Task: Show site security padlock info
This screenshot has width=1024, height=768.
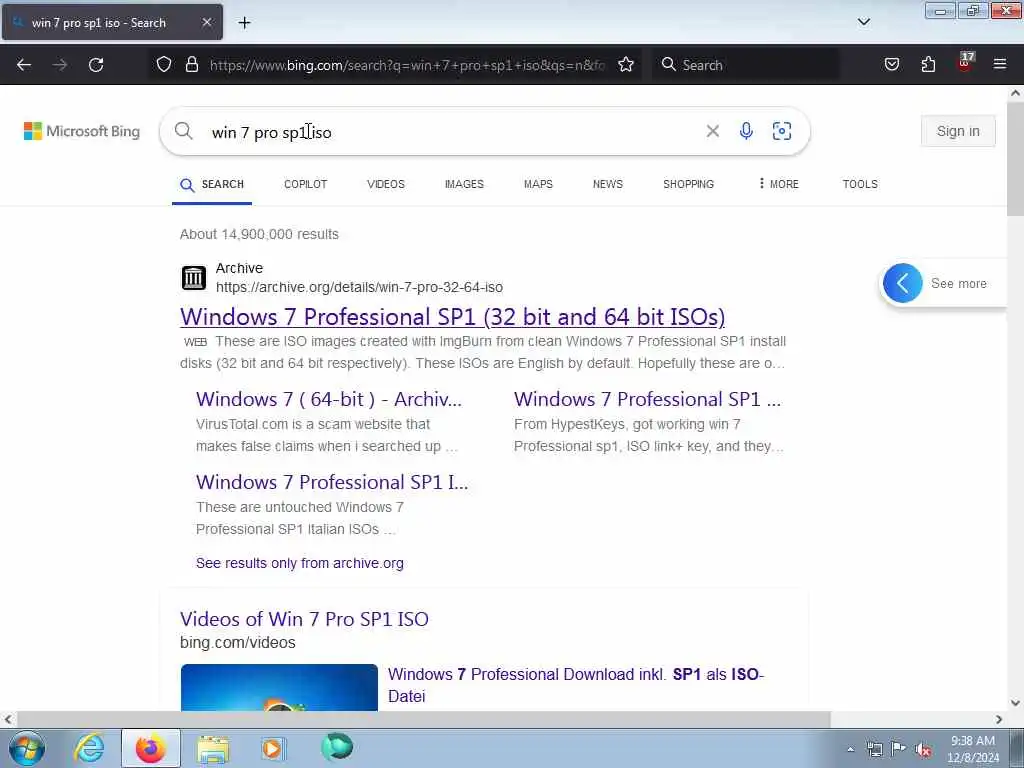Action: click(x=191, y=65)
